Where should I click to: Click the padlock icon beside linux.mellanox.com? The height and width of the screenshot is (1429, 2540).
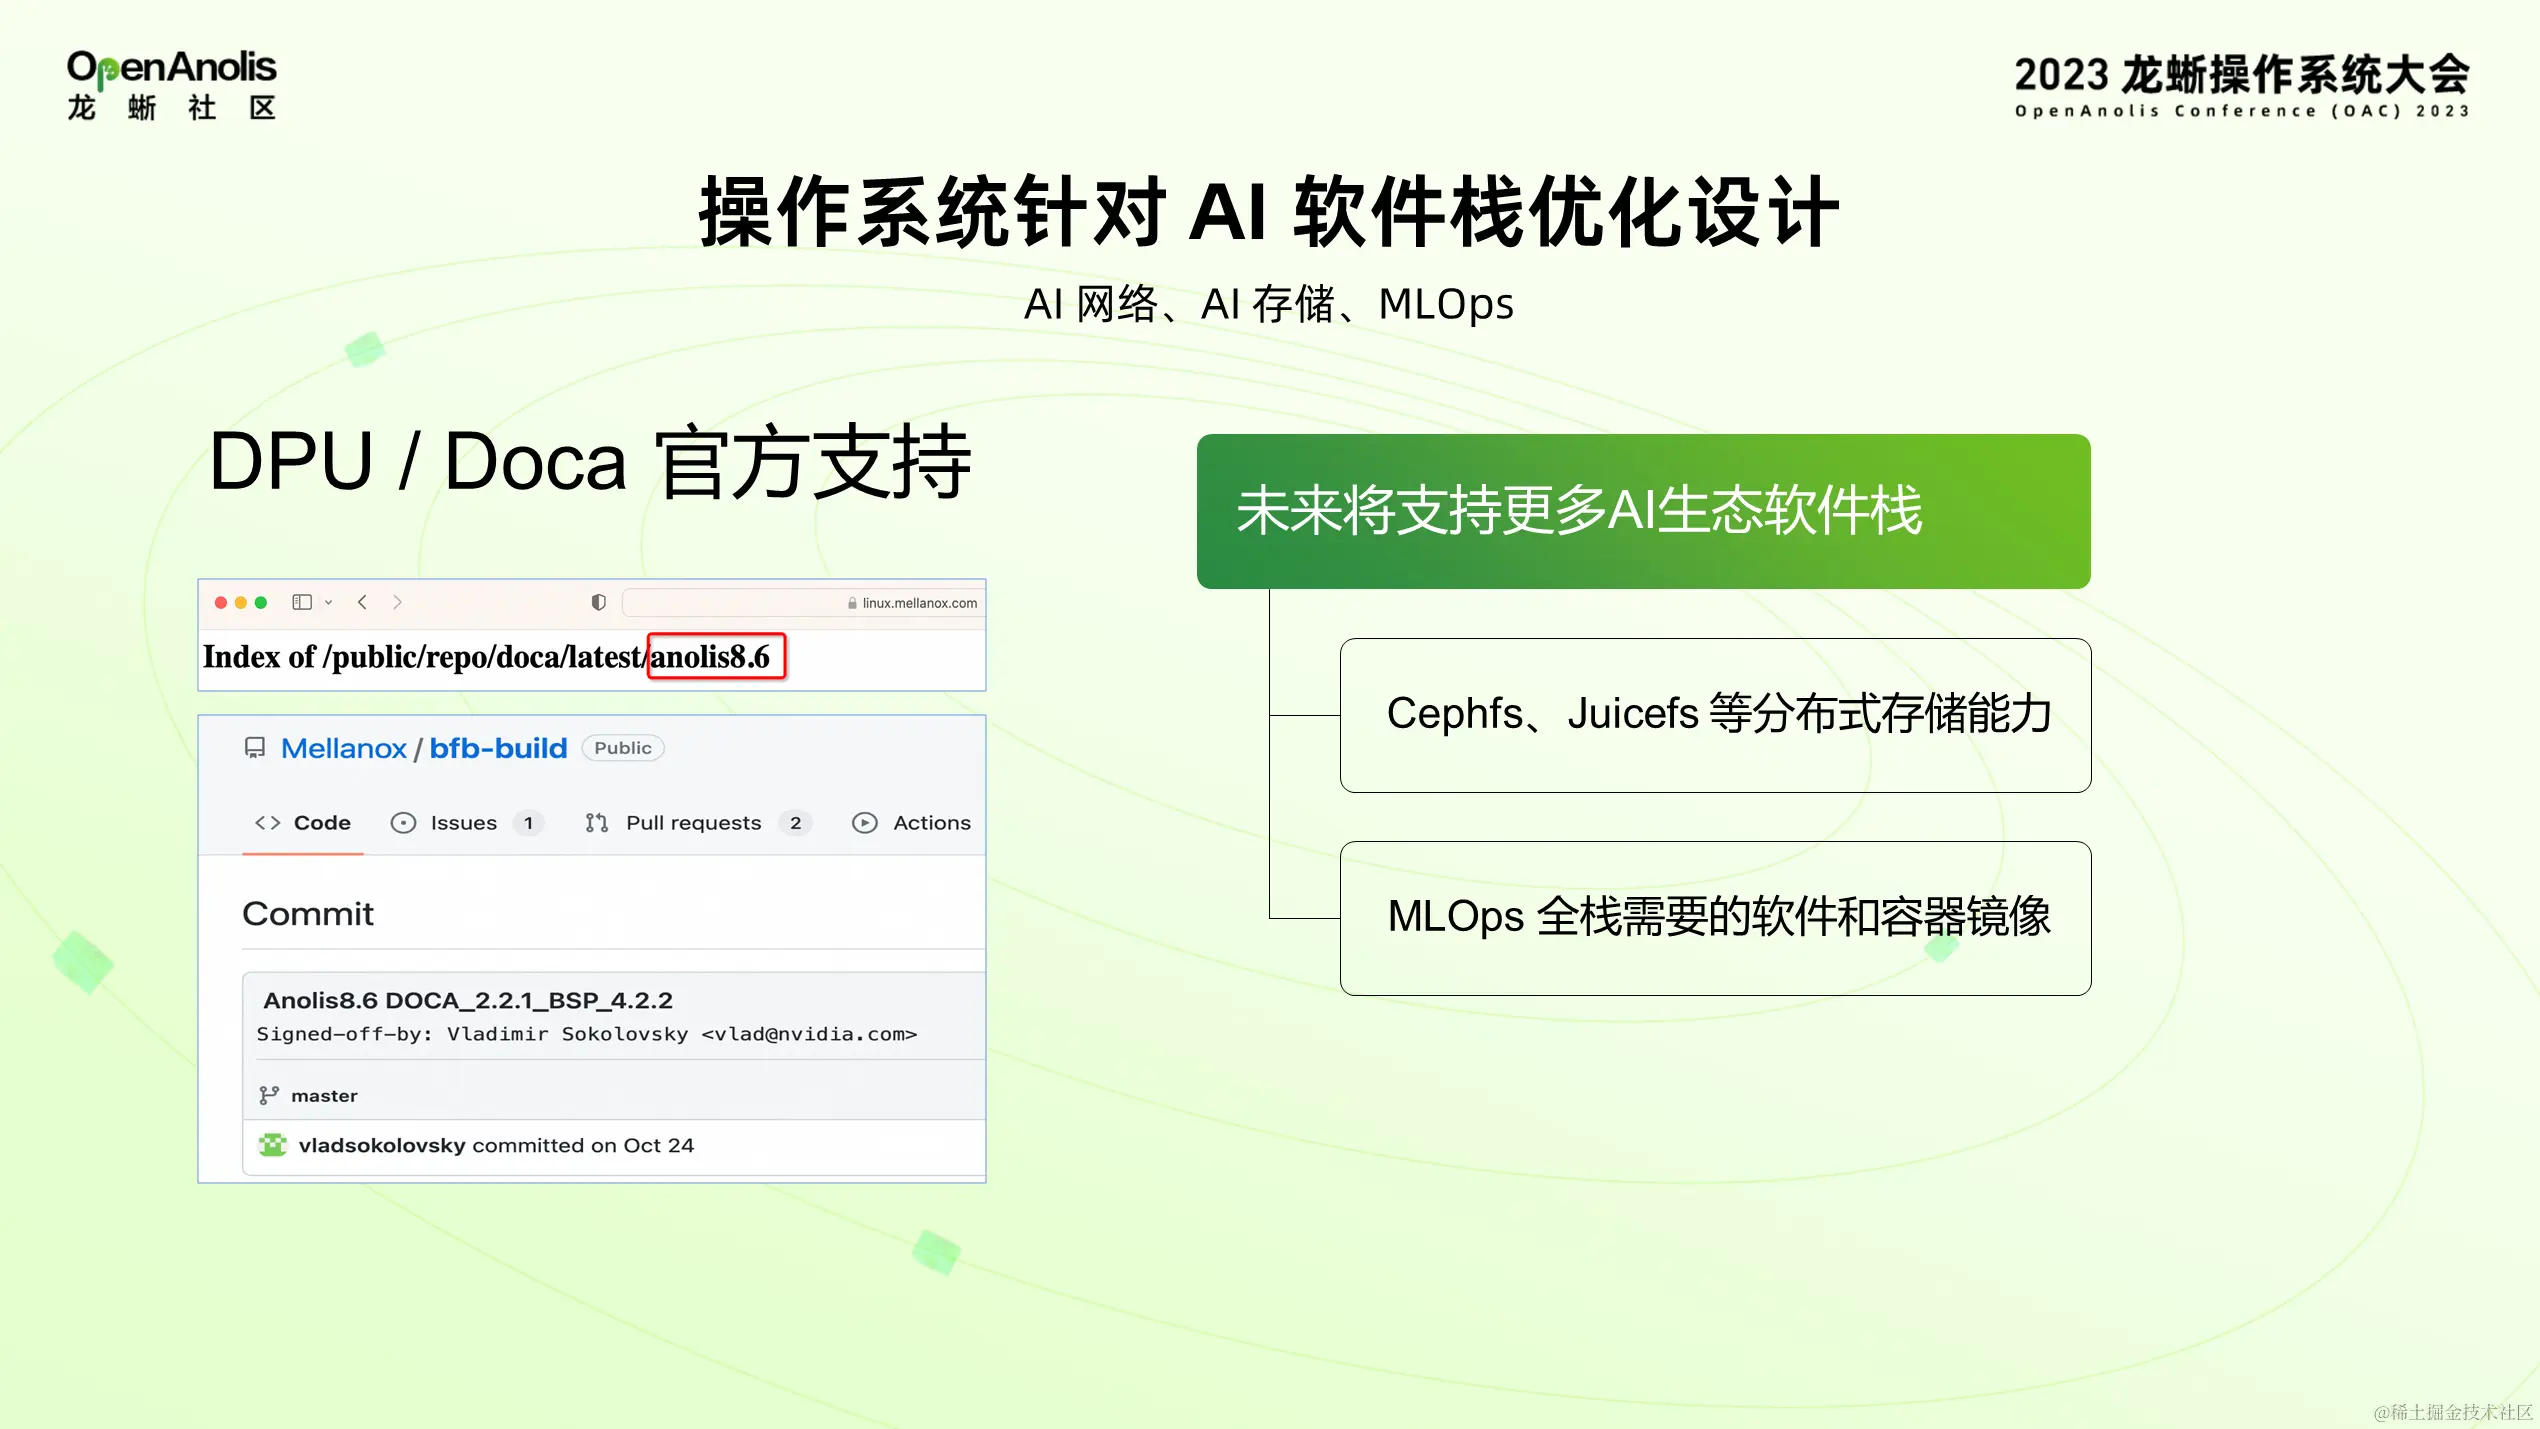point(850,603)
